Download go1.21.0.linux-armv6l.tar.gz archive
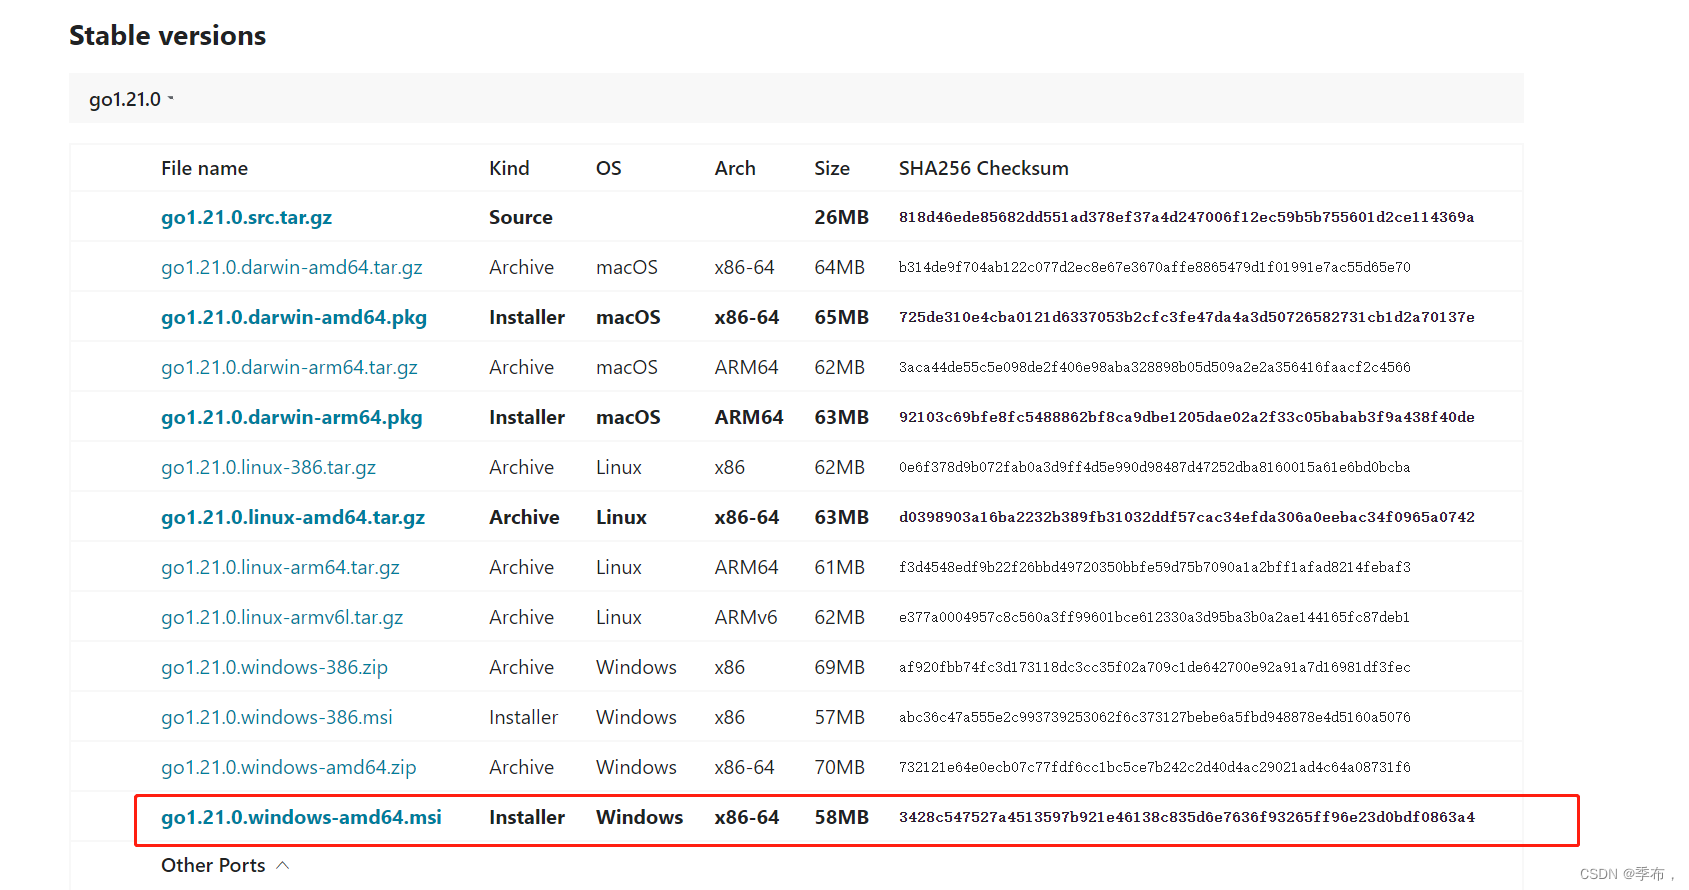1689x890 pixels. 282,617
